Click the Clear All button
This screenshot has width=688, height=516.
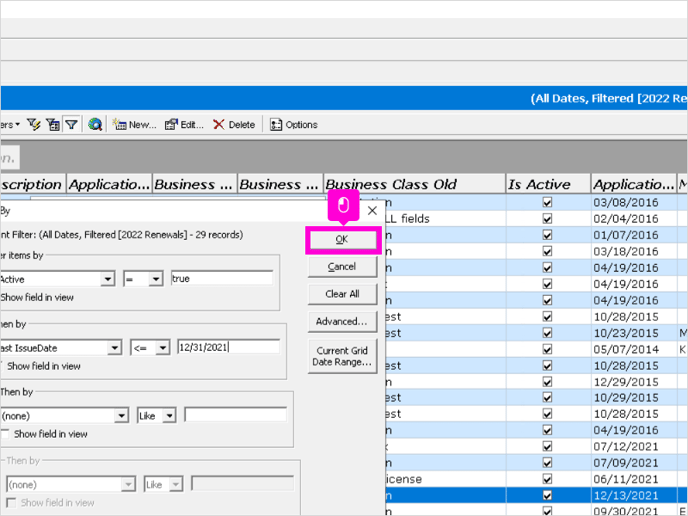[x=342, y=294]
